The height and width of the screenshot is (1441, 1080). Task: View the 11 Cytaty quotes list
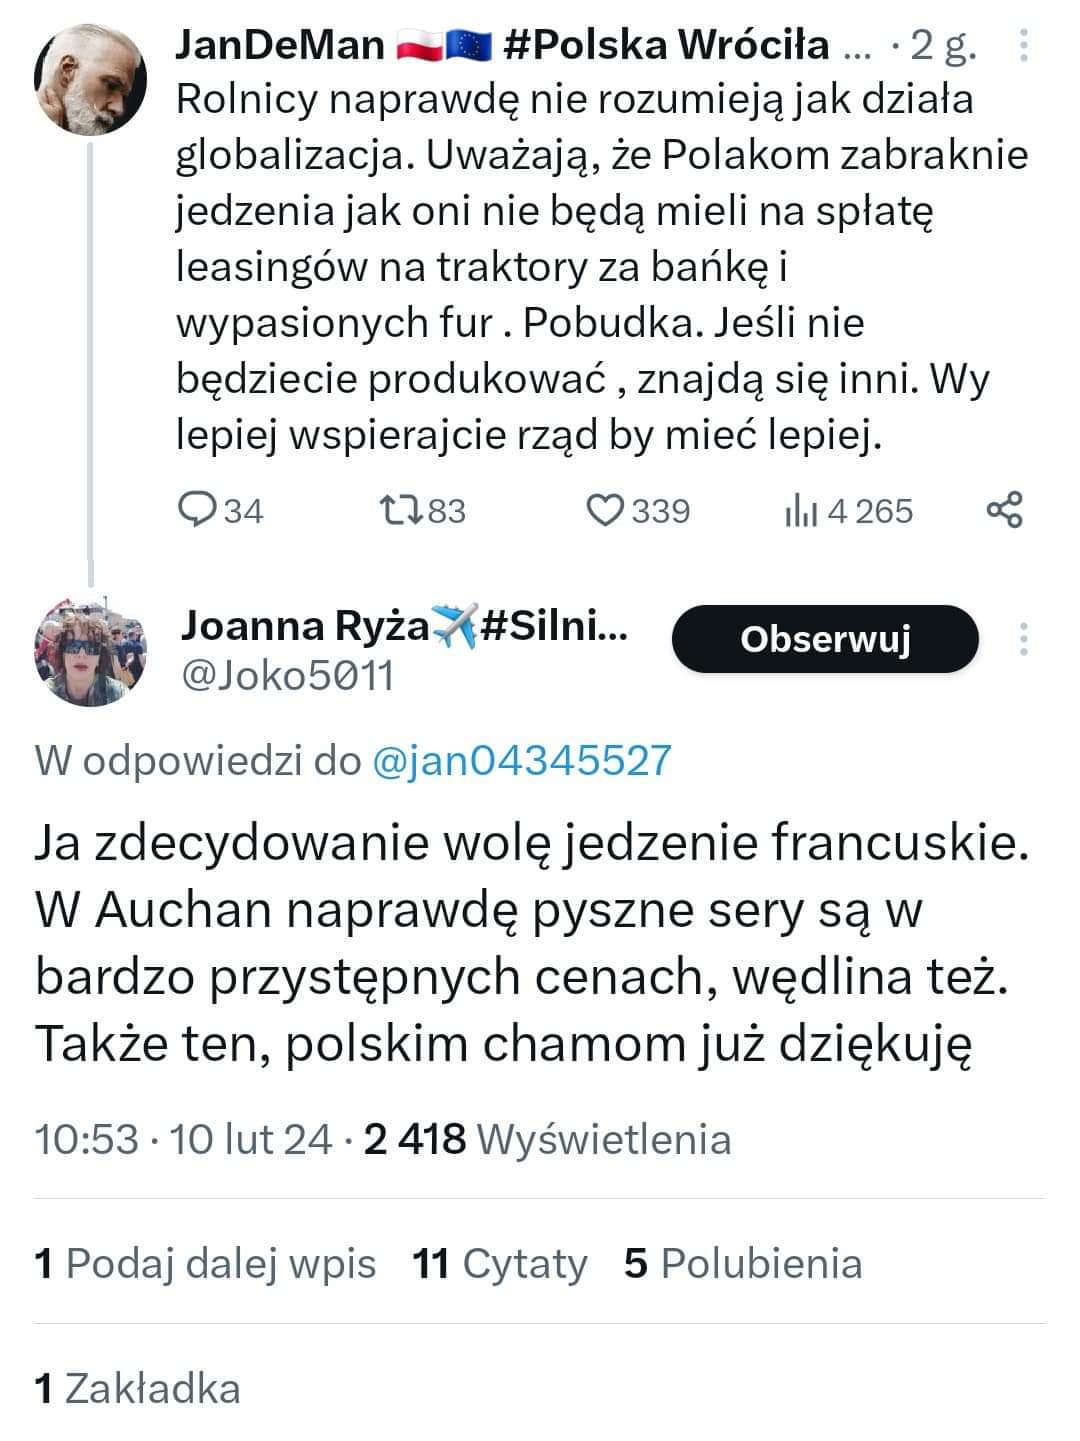tap(500, 1263)
